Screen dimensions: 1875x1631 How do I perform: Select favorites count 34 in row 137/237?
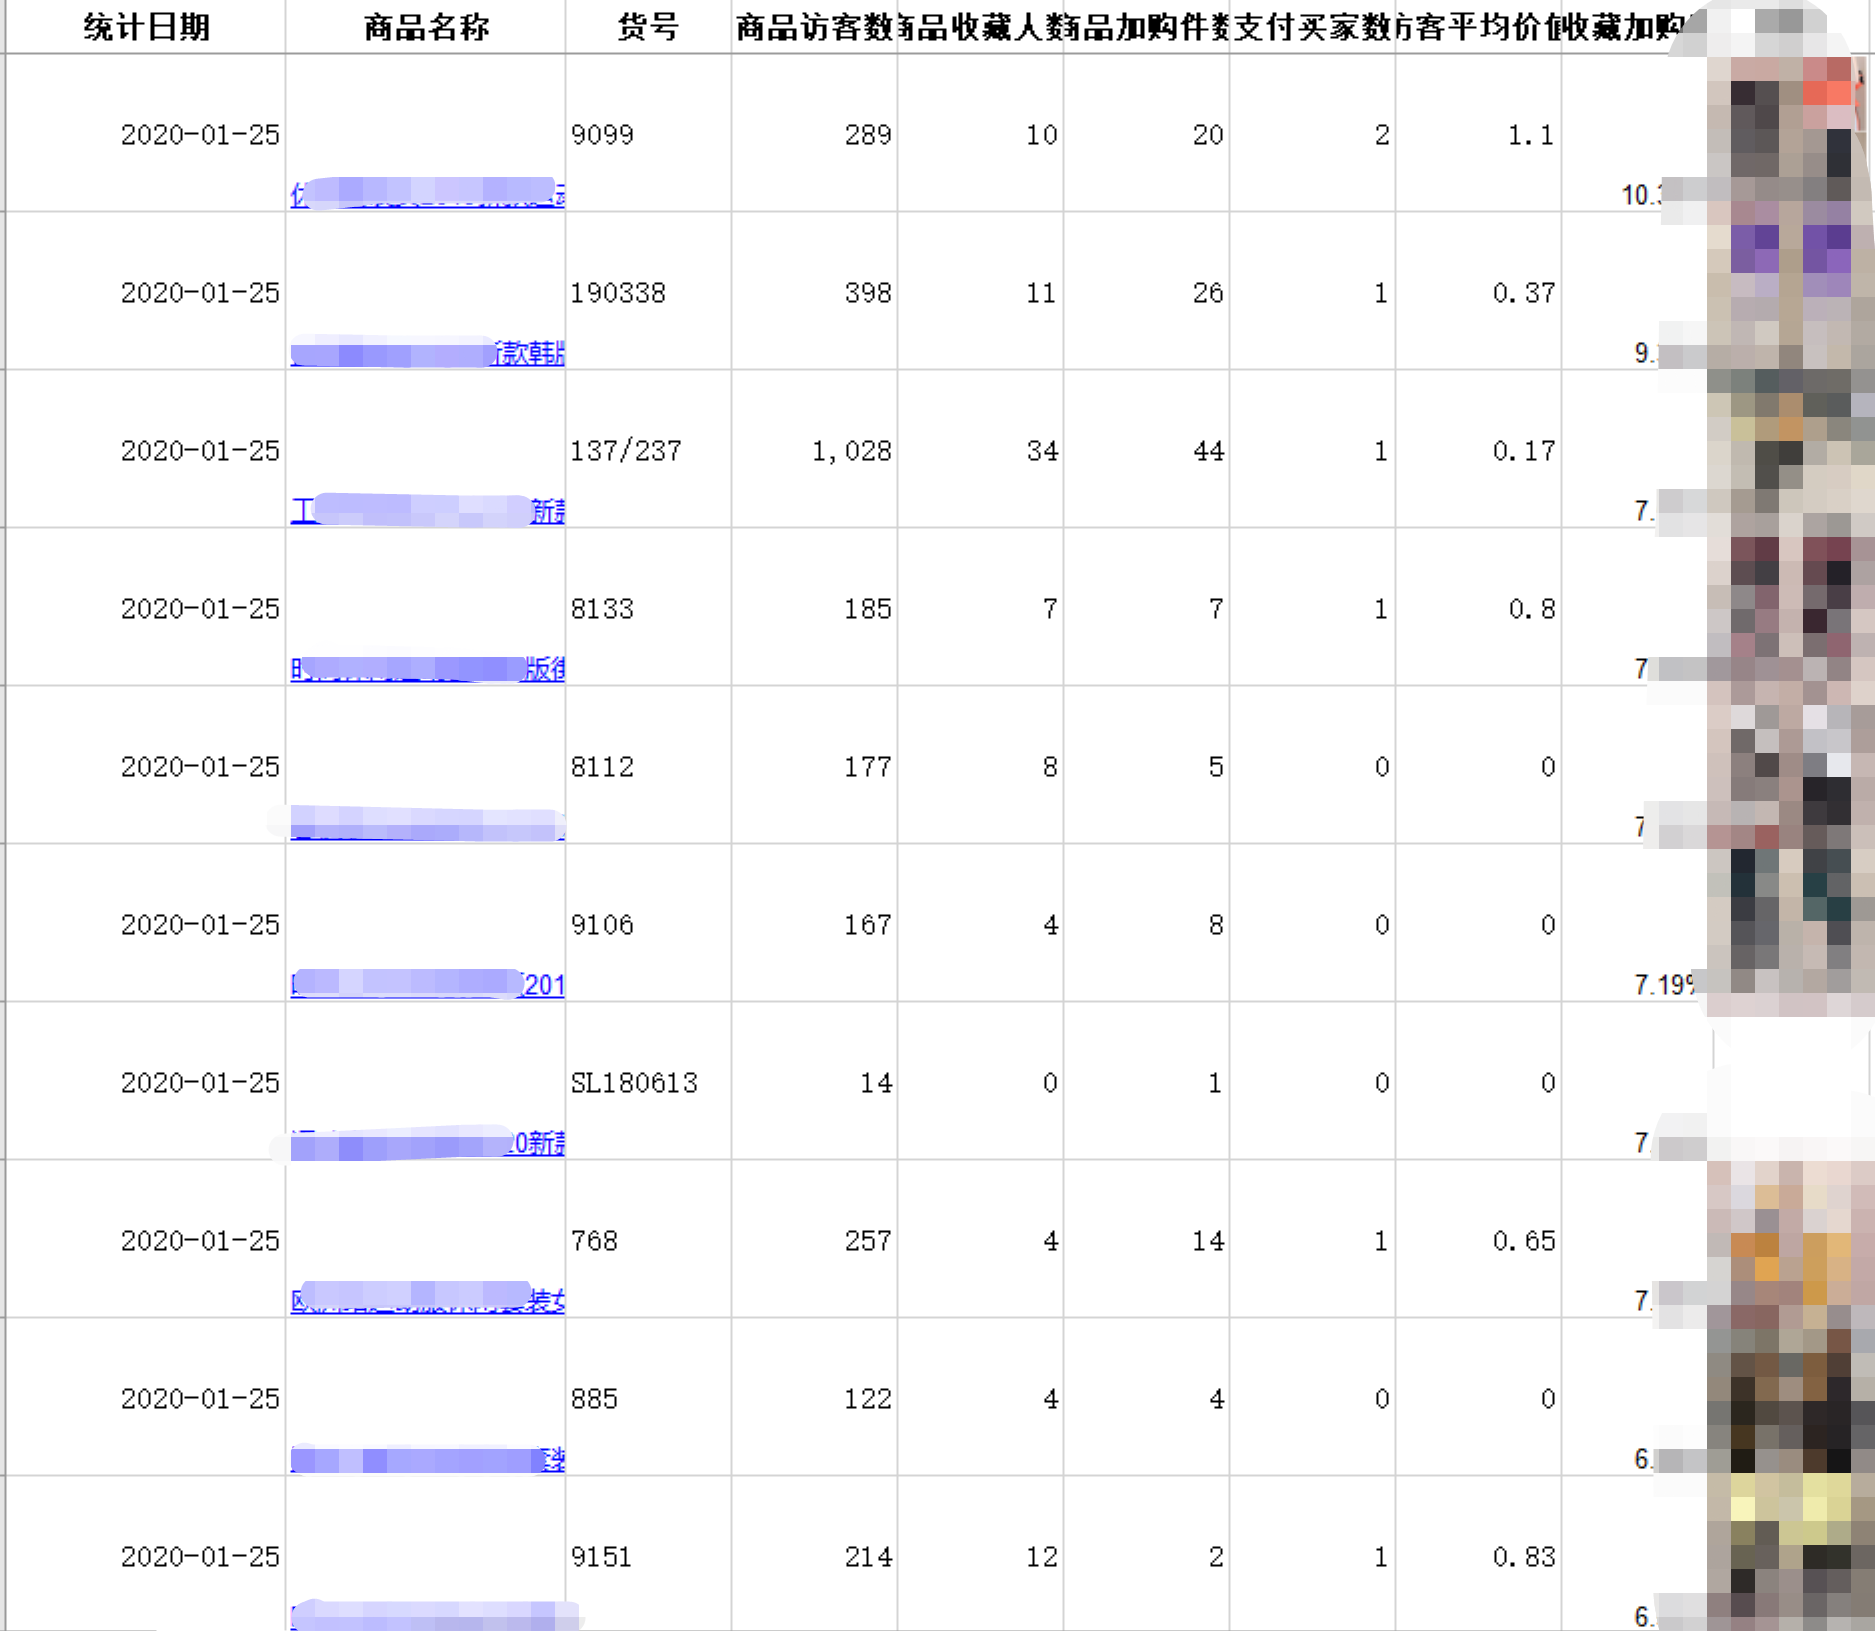pos(980,450)
